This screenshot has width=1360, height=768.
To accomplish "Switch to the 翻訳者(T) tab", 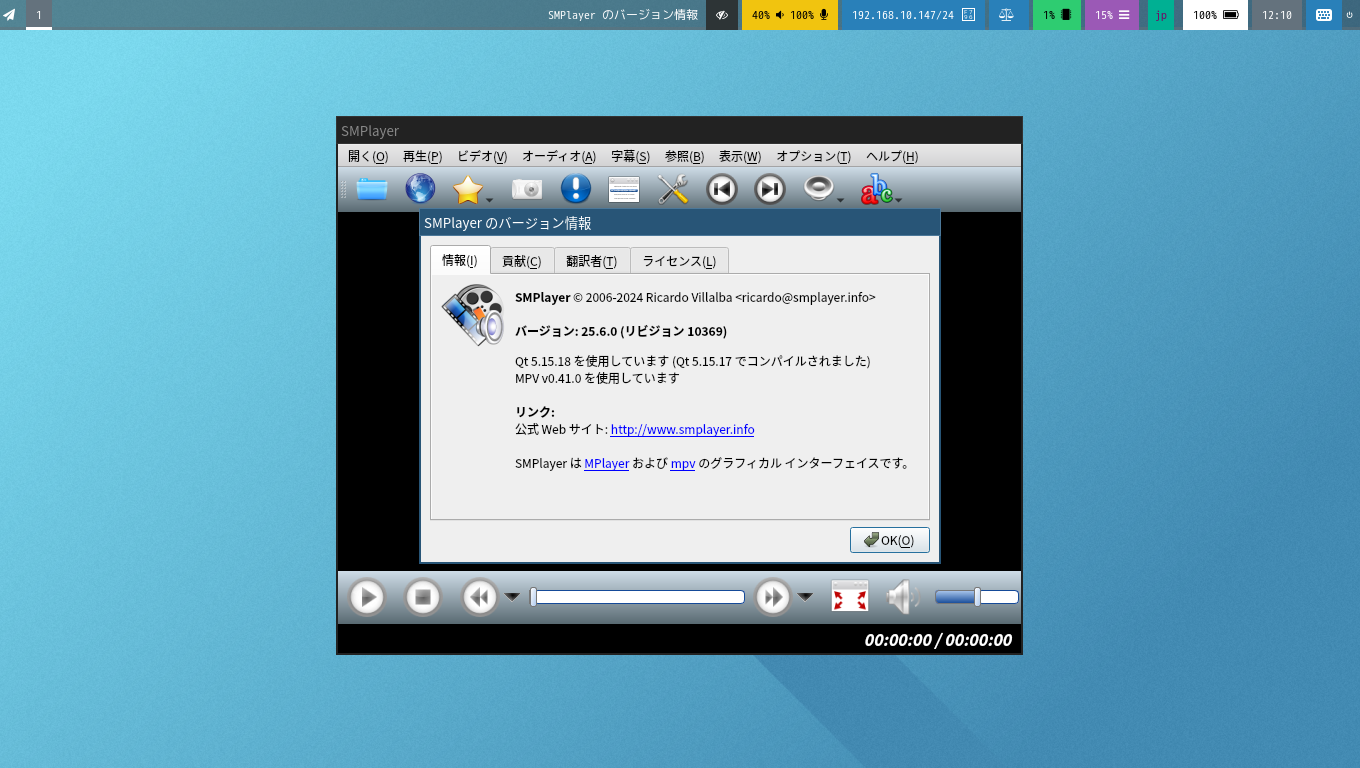I will [x=592, y=261].
